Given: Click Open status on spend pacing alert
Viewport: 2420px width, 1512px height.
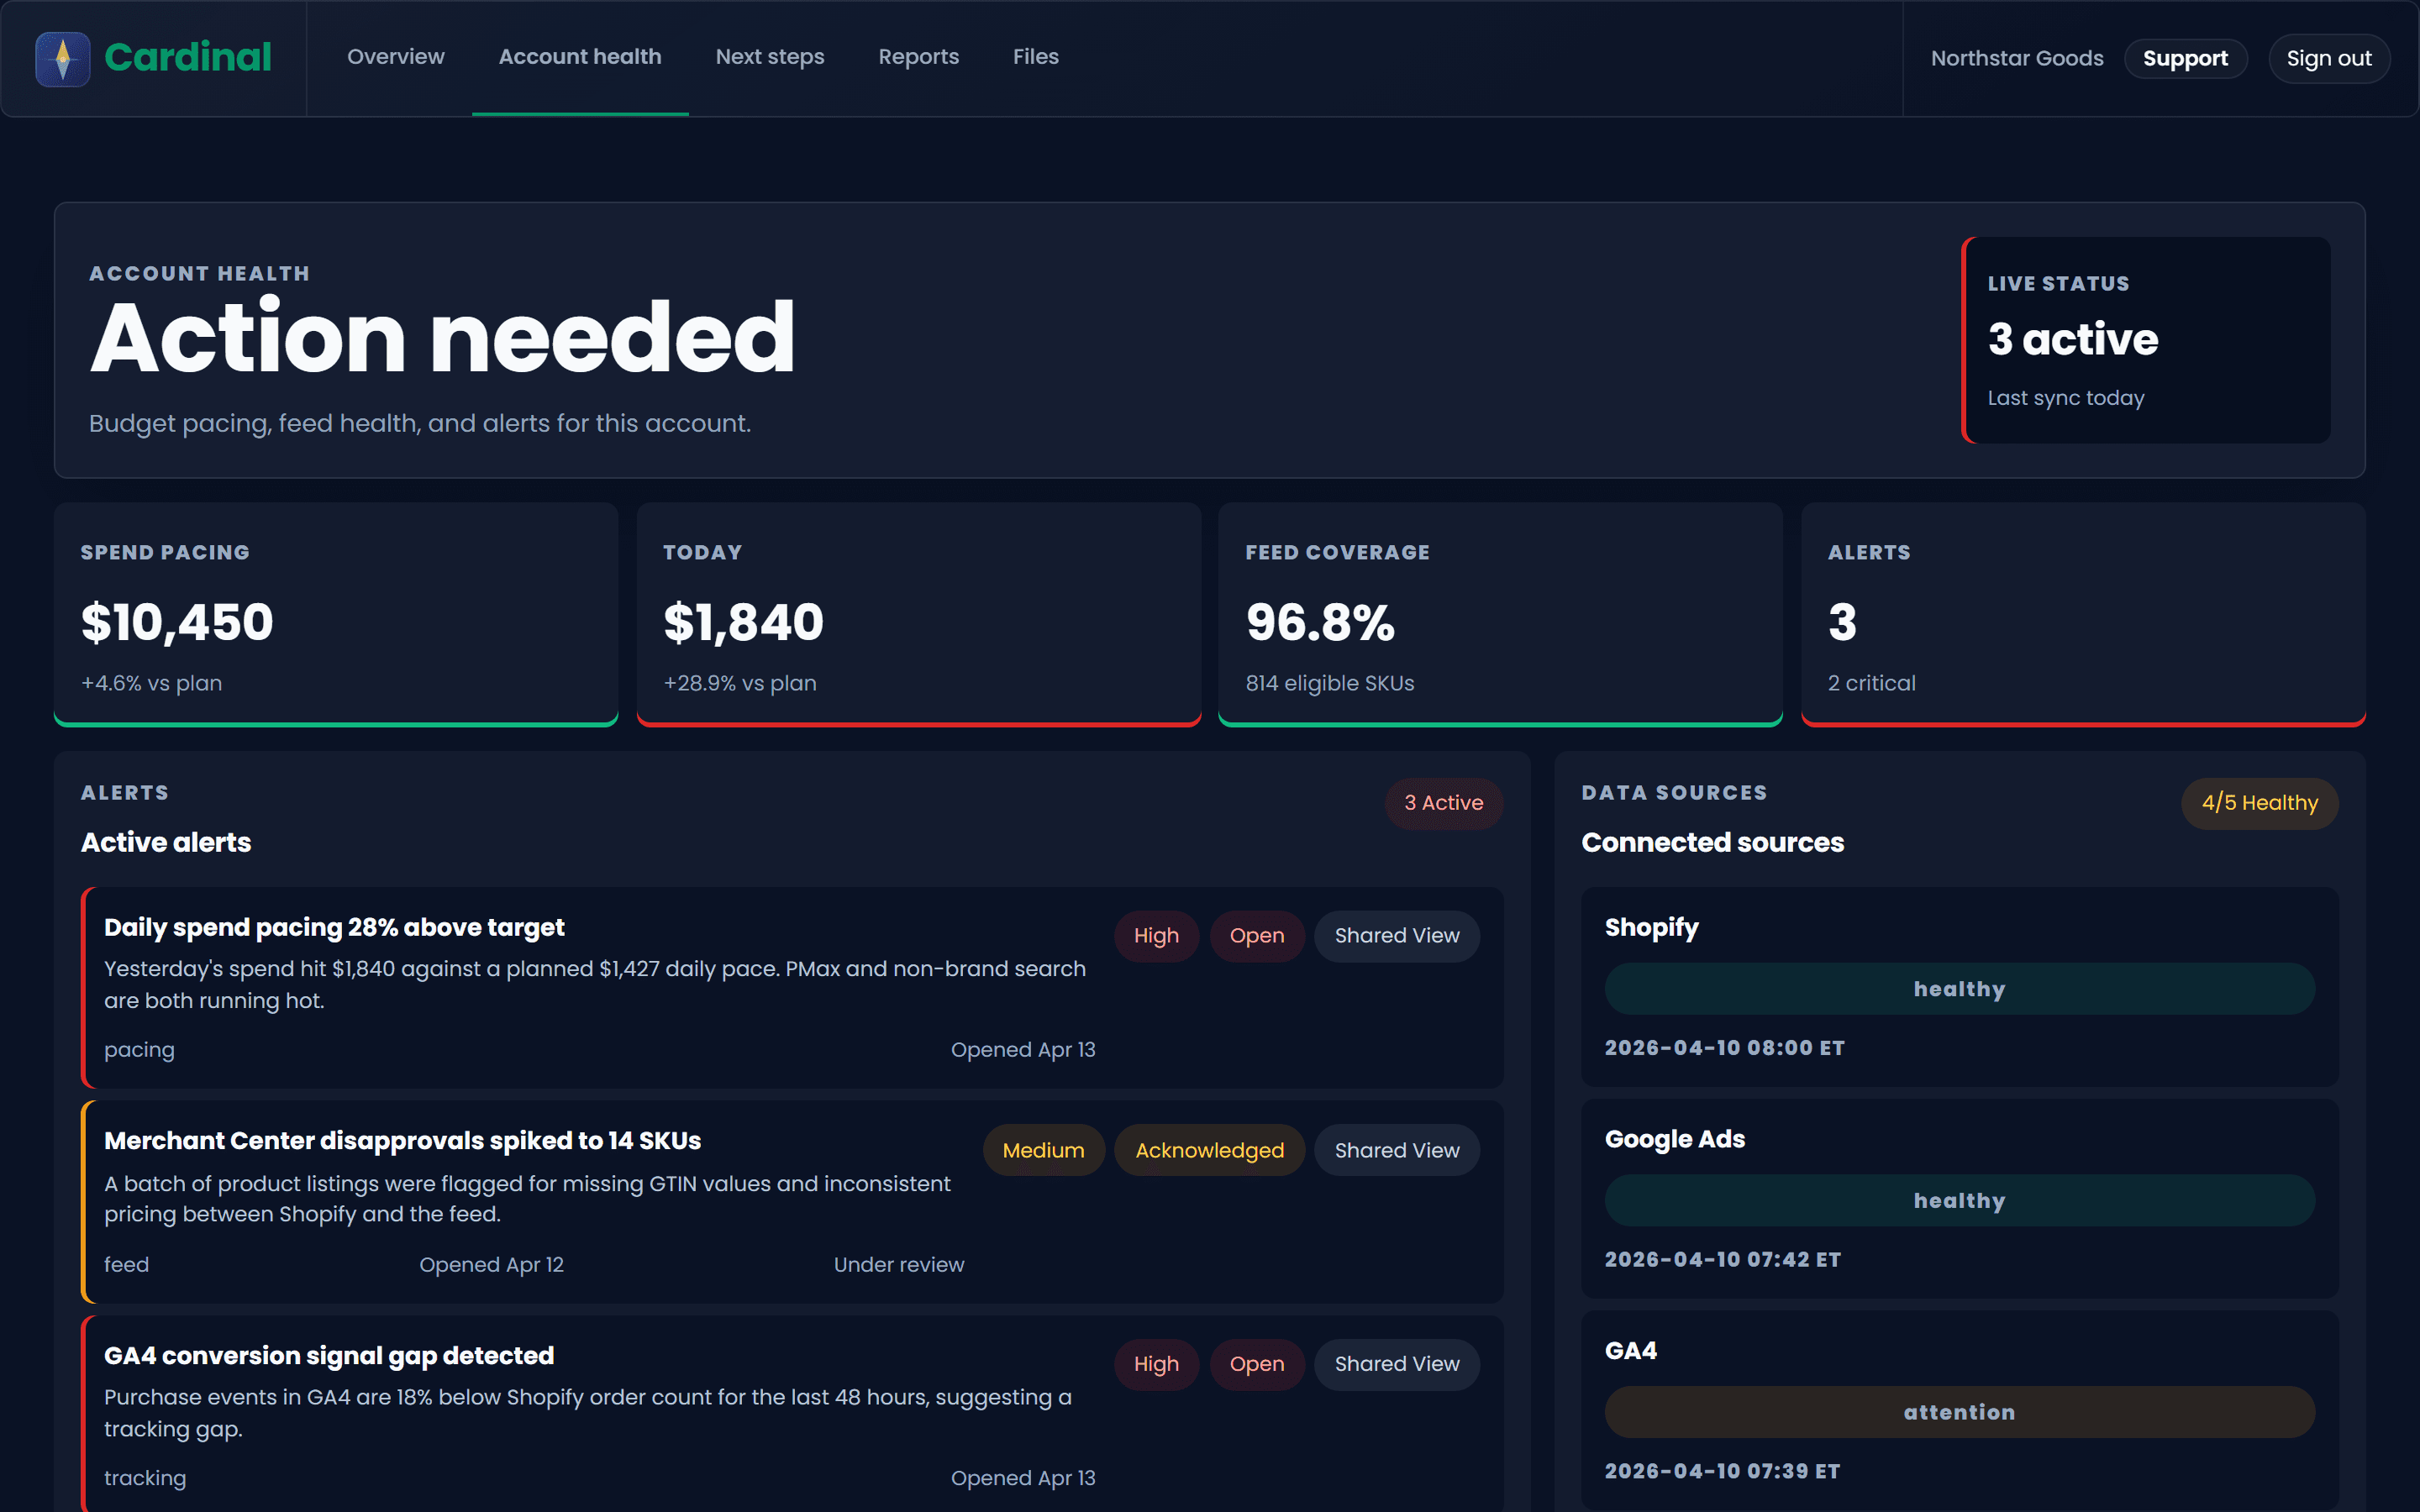Looking at the screenshot, I should pos(1257,936).
